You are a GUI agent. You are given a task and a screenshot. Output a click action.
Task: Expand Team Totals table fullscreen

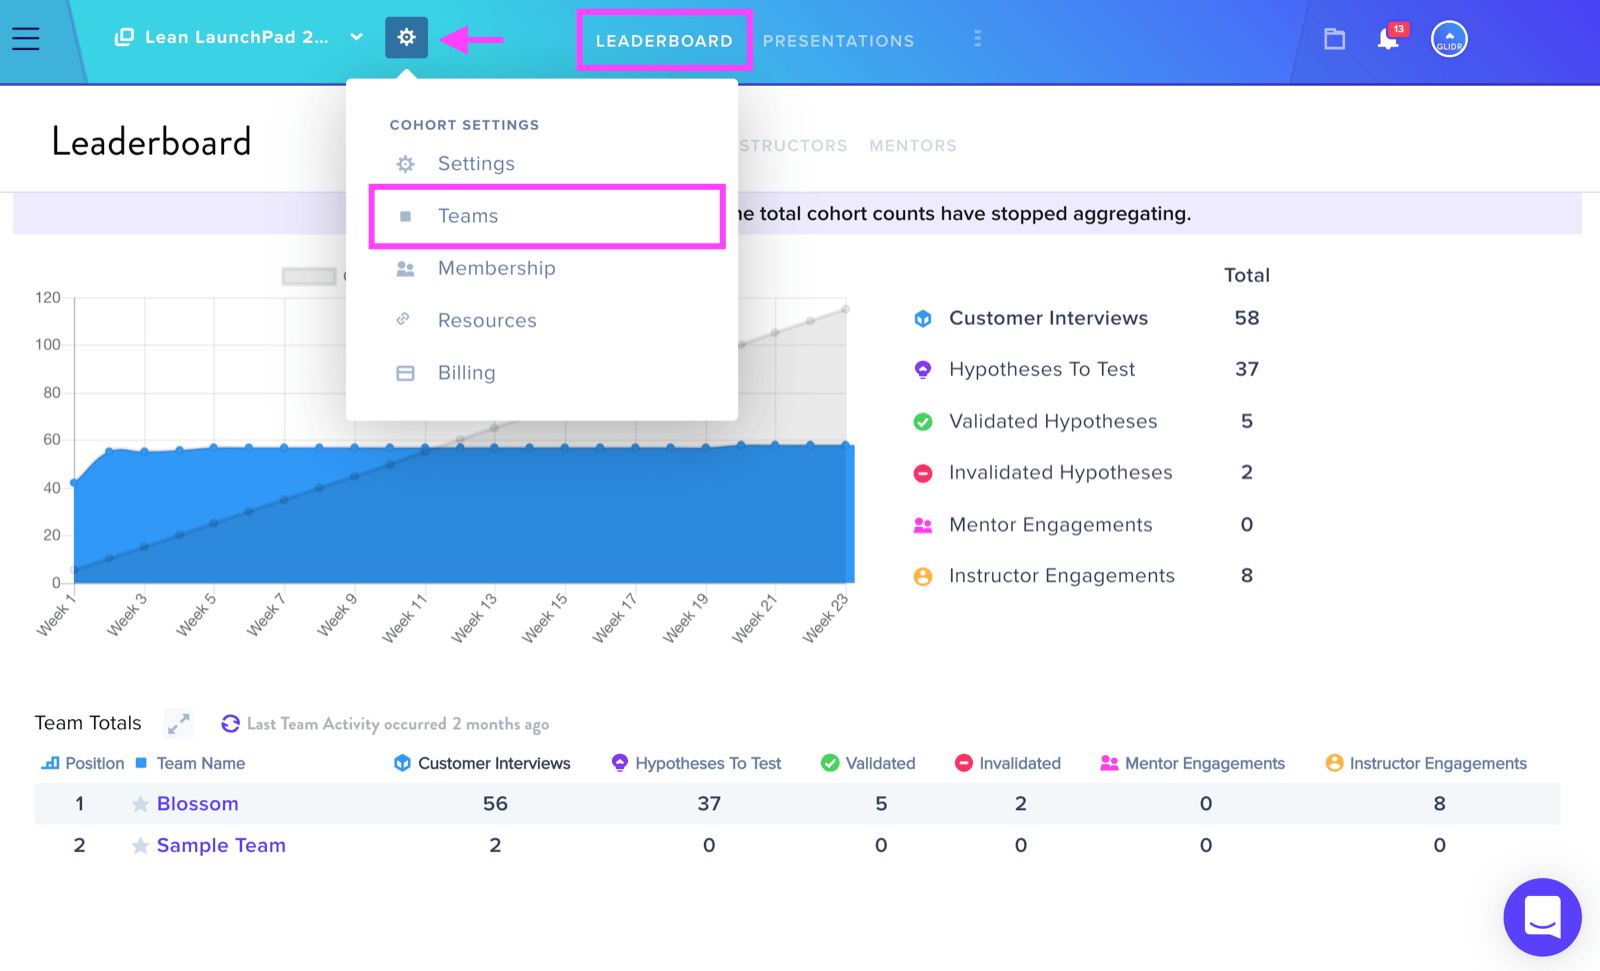pyautogui.click(x=179, y=723)
